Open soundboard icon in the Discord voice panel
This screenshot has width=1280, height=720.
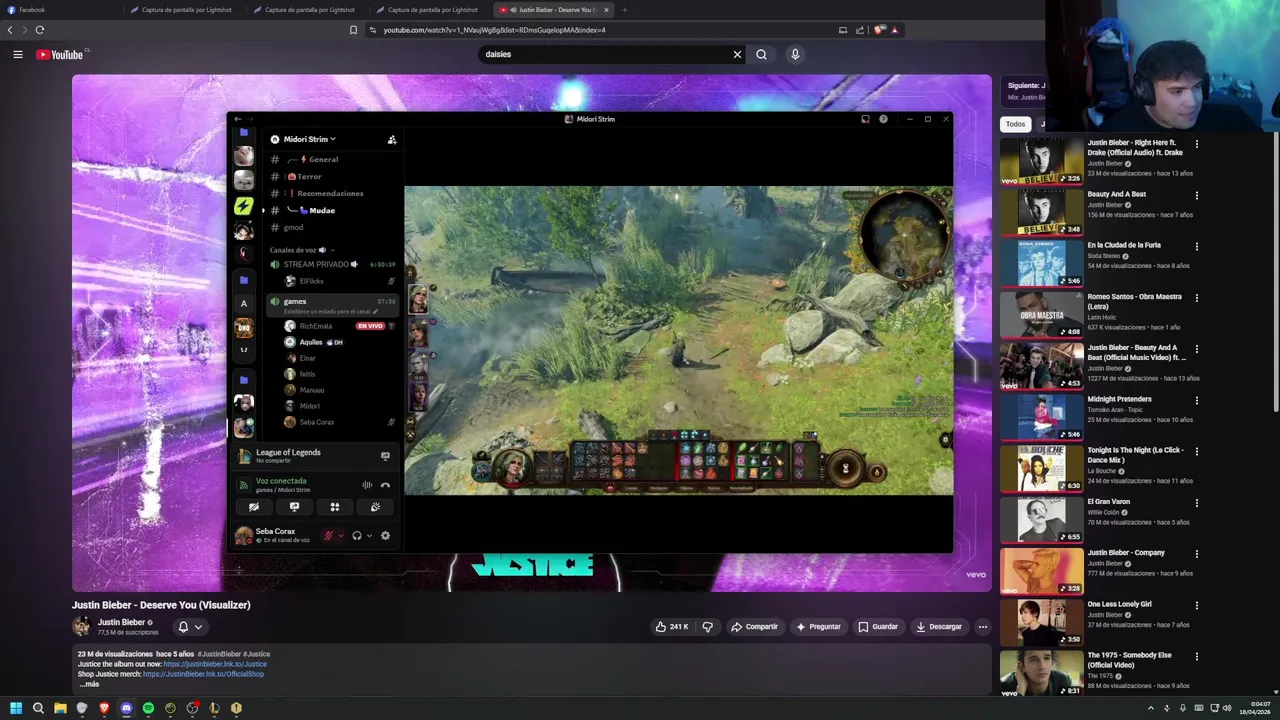[375, 507]
